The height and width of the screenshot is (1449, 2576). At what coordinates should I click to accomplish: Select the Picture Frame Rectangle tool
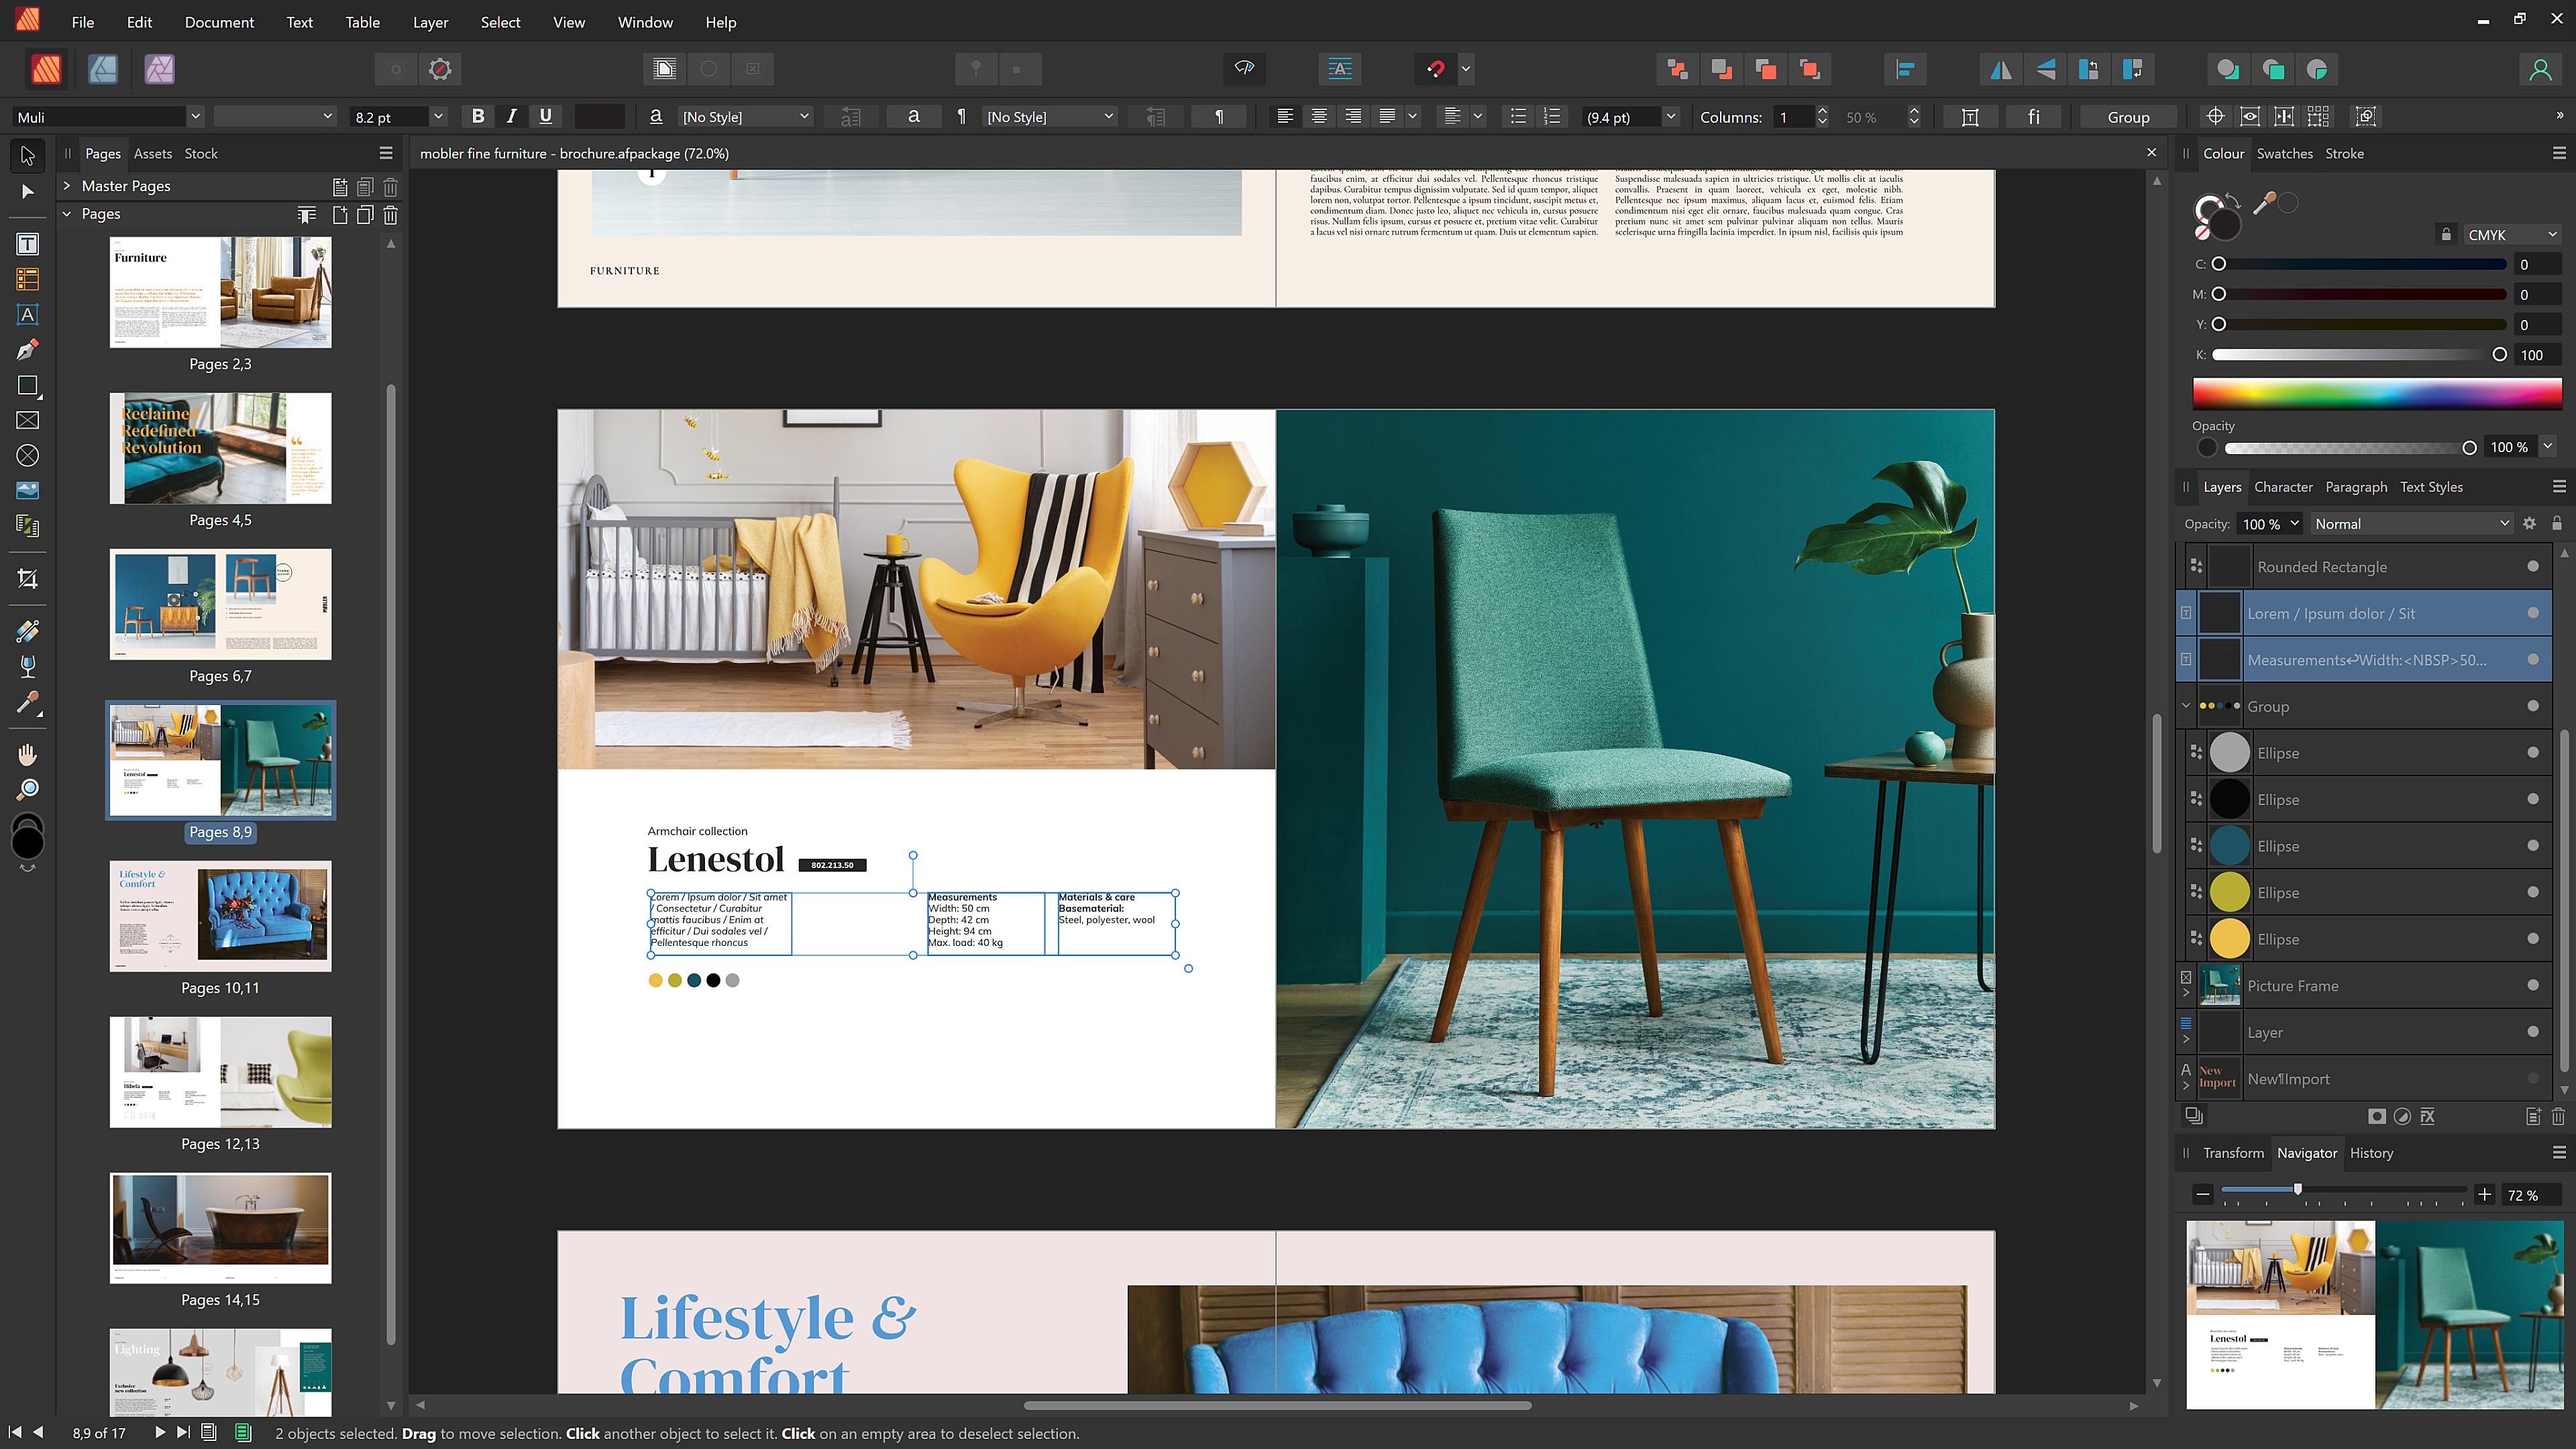pos(27,420)
